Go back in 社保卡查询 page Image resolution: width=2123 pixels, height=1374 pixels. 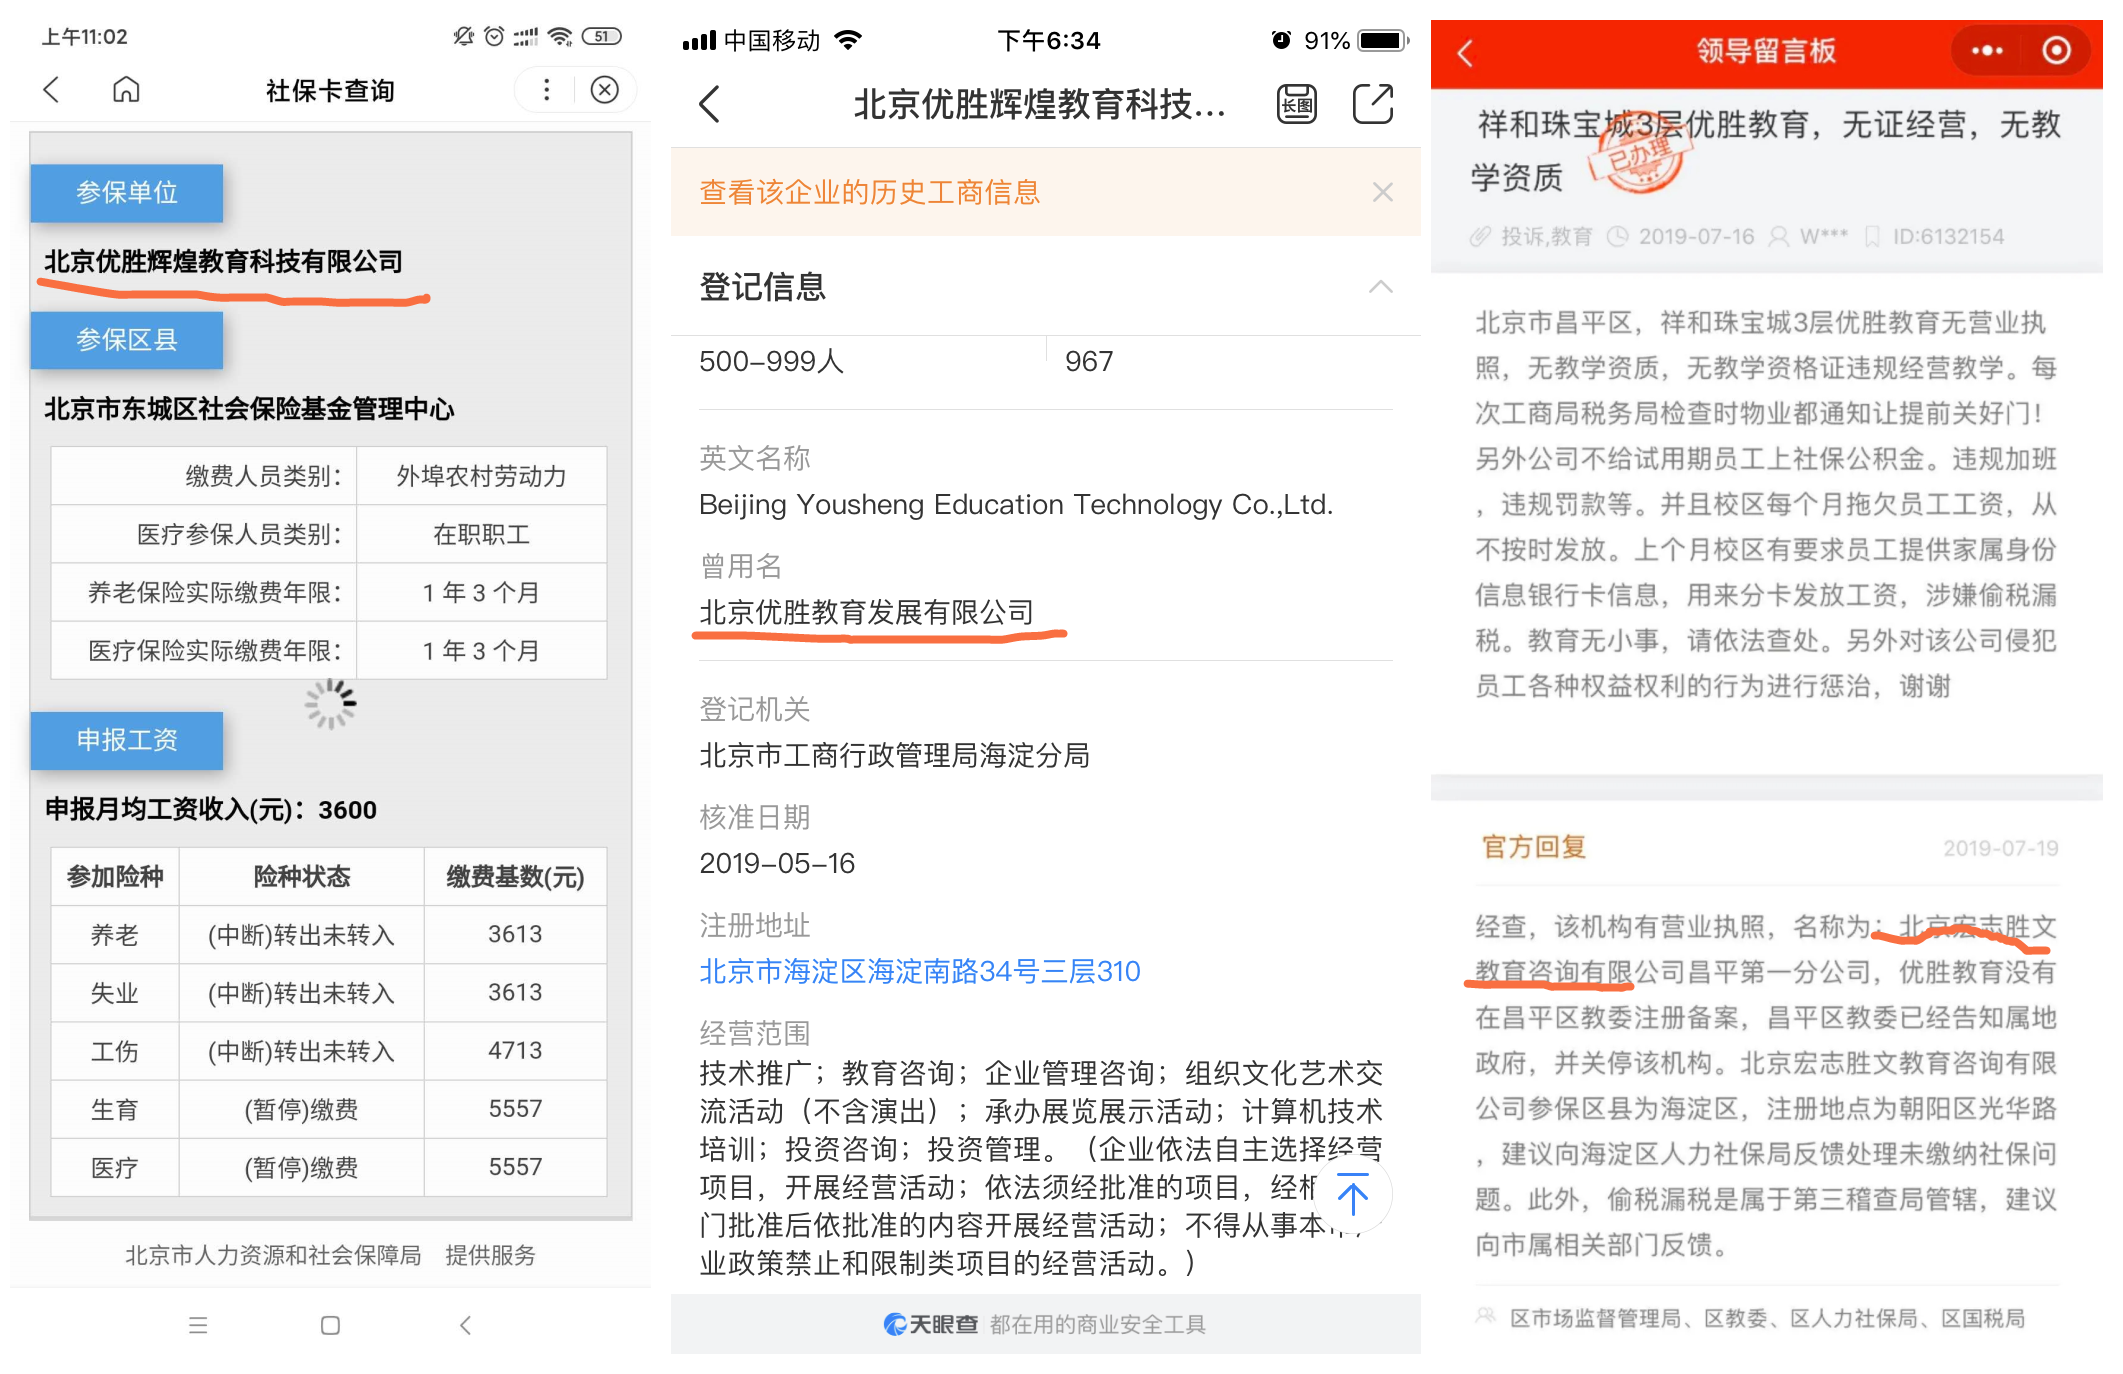(52, 90)
